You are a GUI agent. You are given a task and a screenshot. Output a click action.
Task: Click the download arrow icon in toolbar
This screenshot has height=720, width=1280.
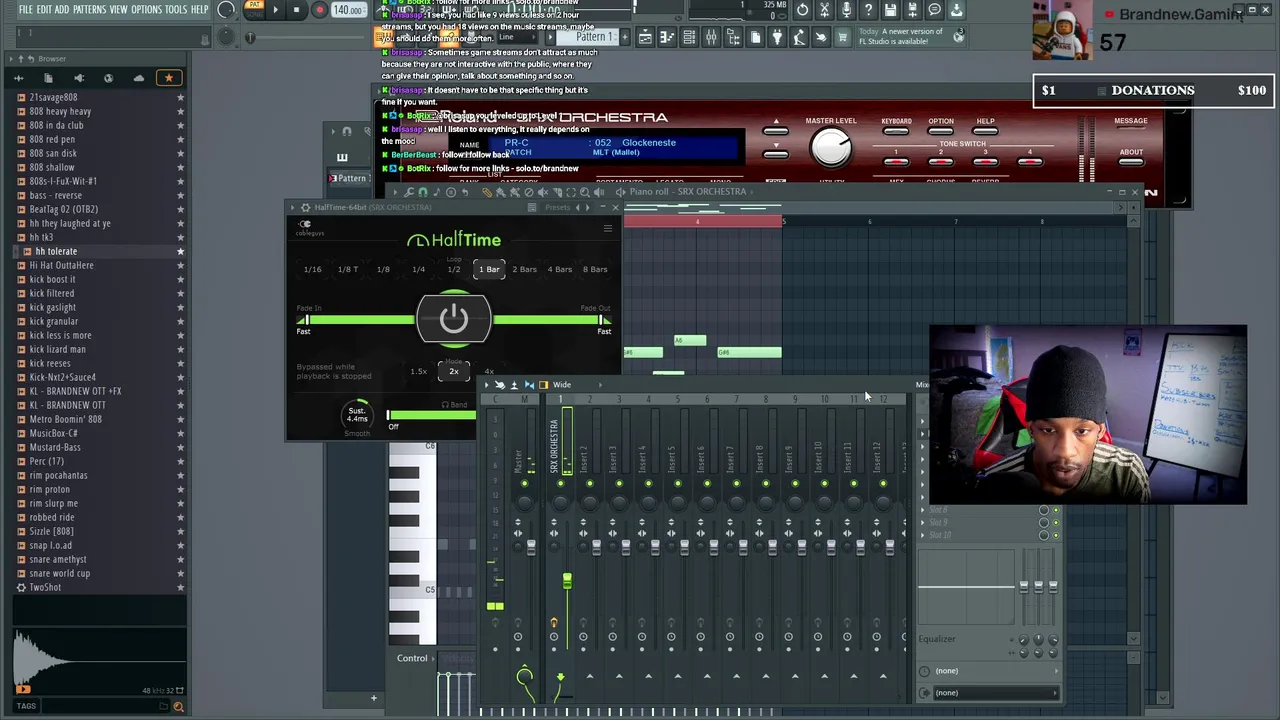956,10
